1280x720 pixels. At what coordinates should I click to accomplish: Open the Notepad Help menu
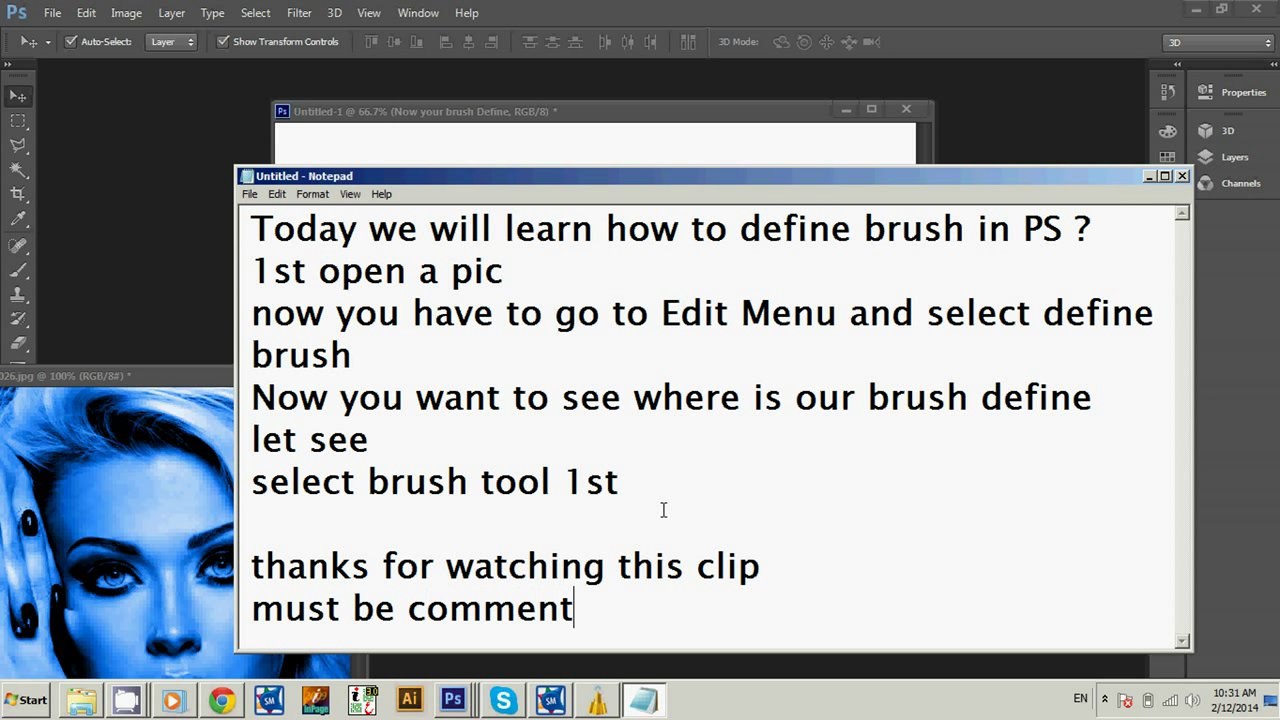(381, 194)
